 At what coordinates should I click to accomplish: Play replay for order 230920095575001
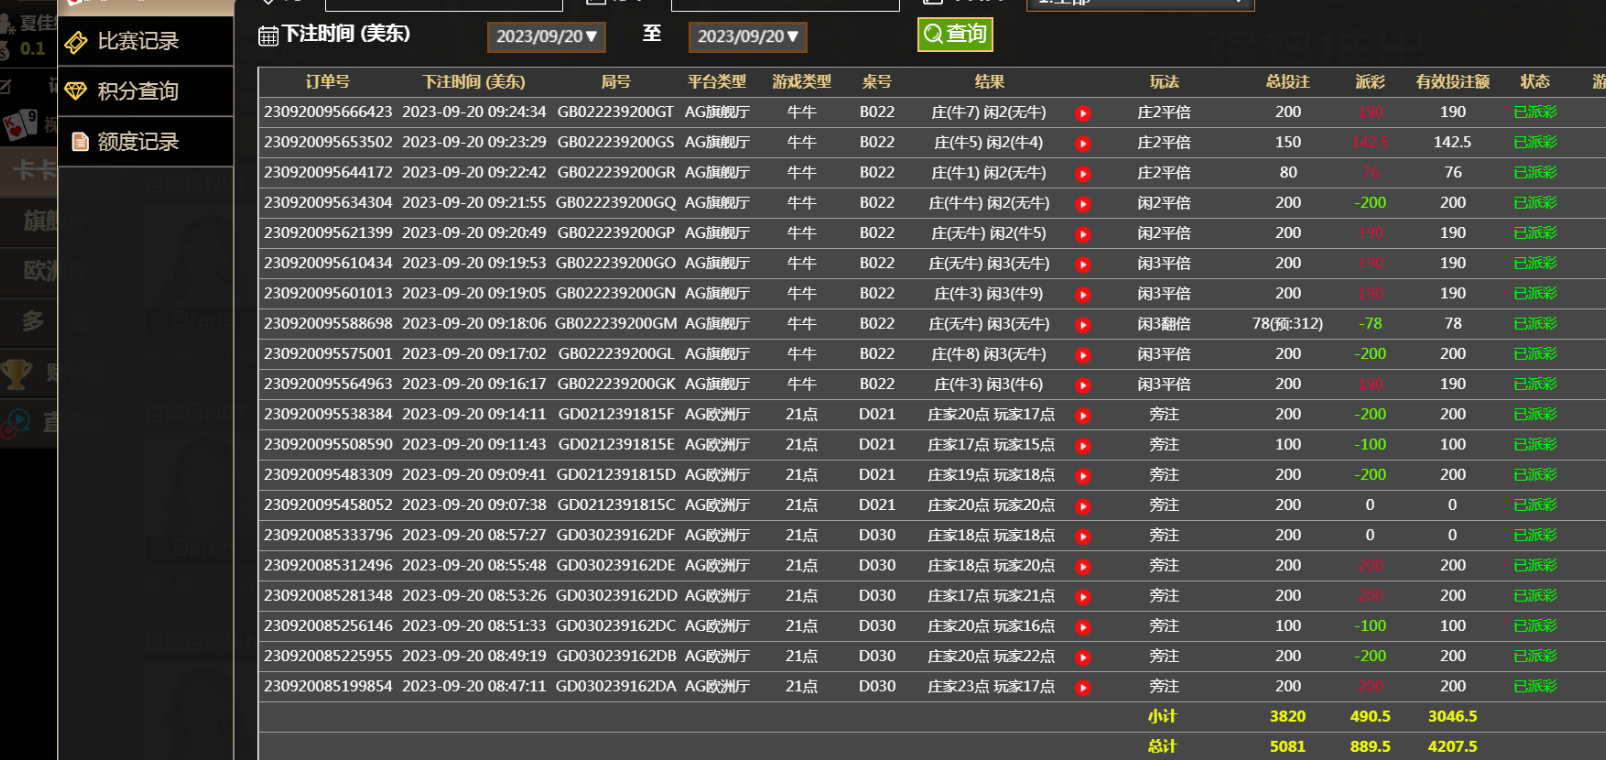(x=1083, y=355)
